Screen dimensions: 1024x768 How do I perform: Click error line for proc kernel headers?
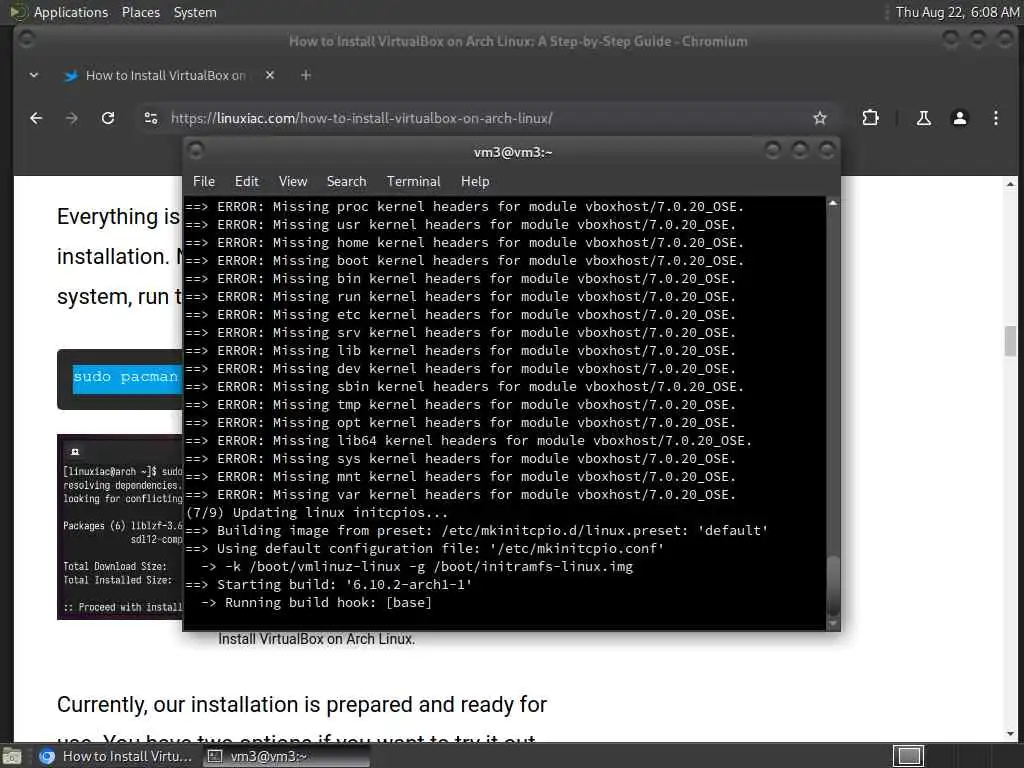[464, 206]
